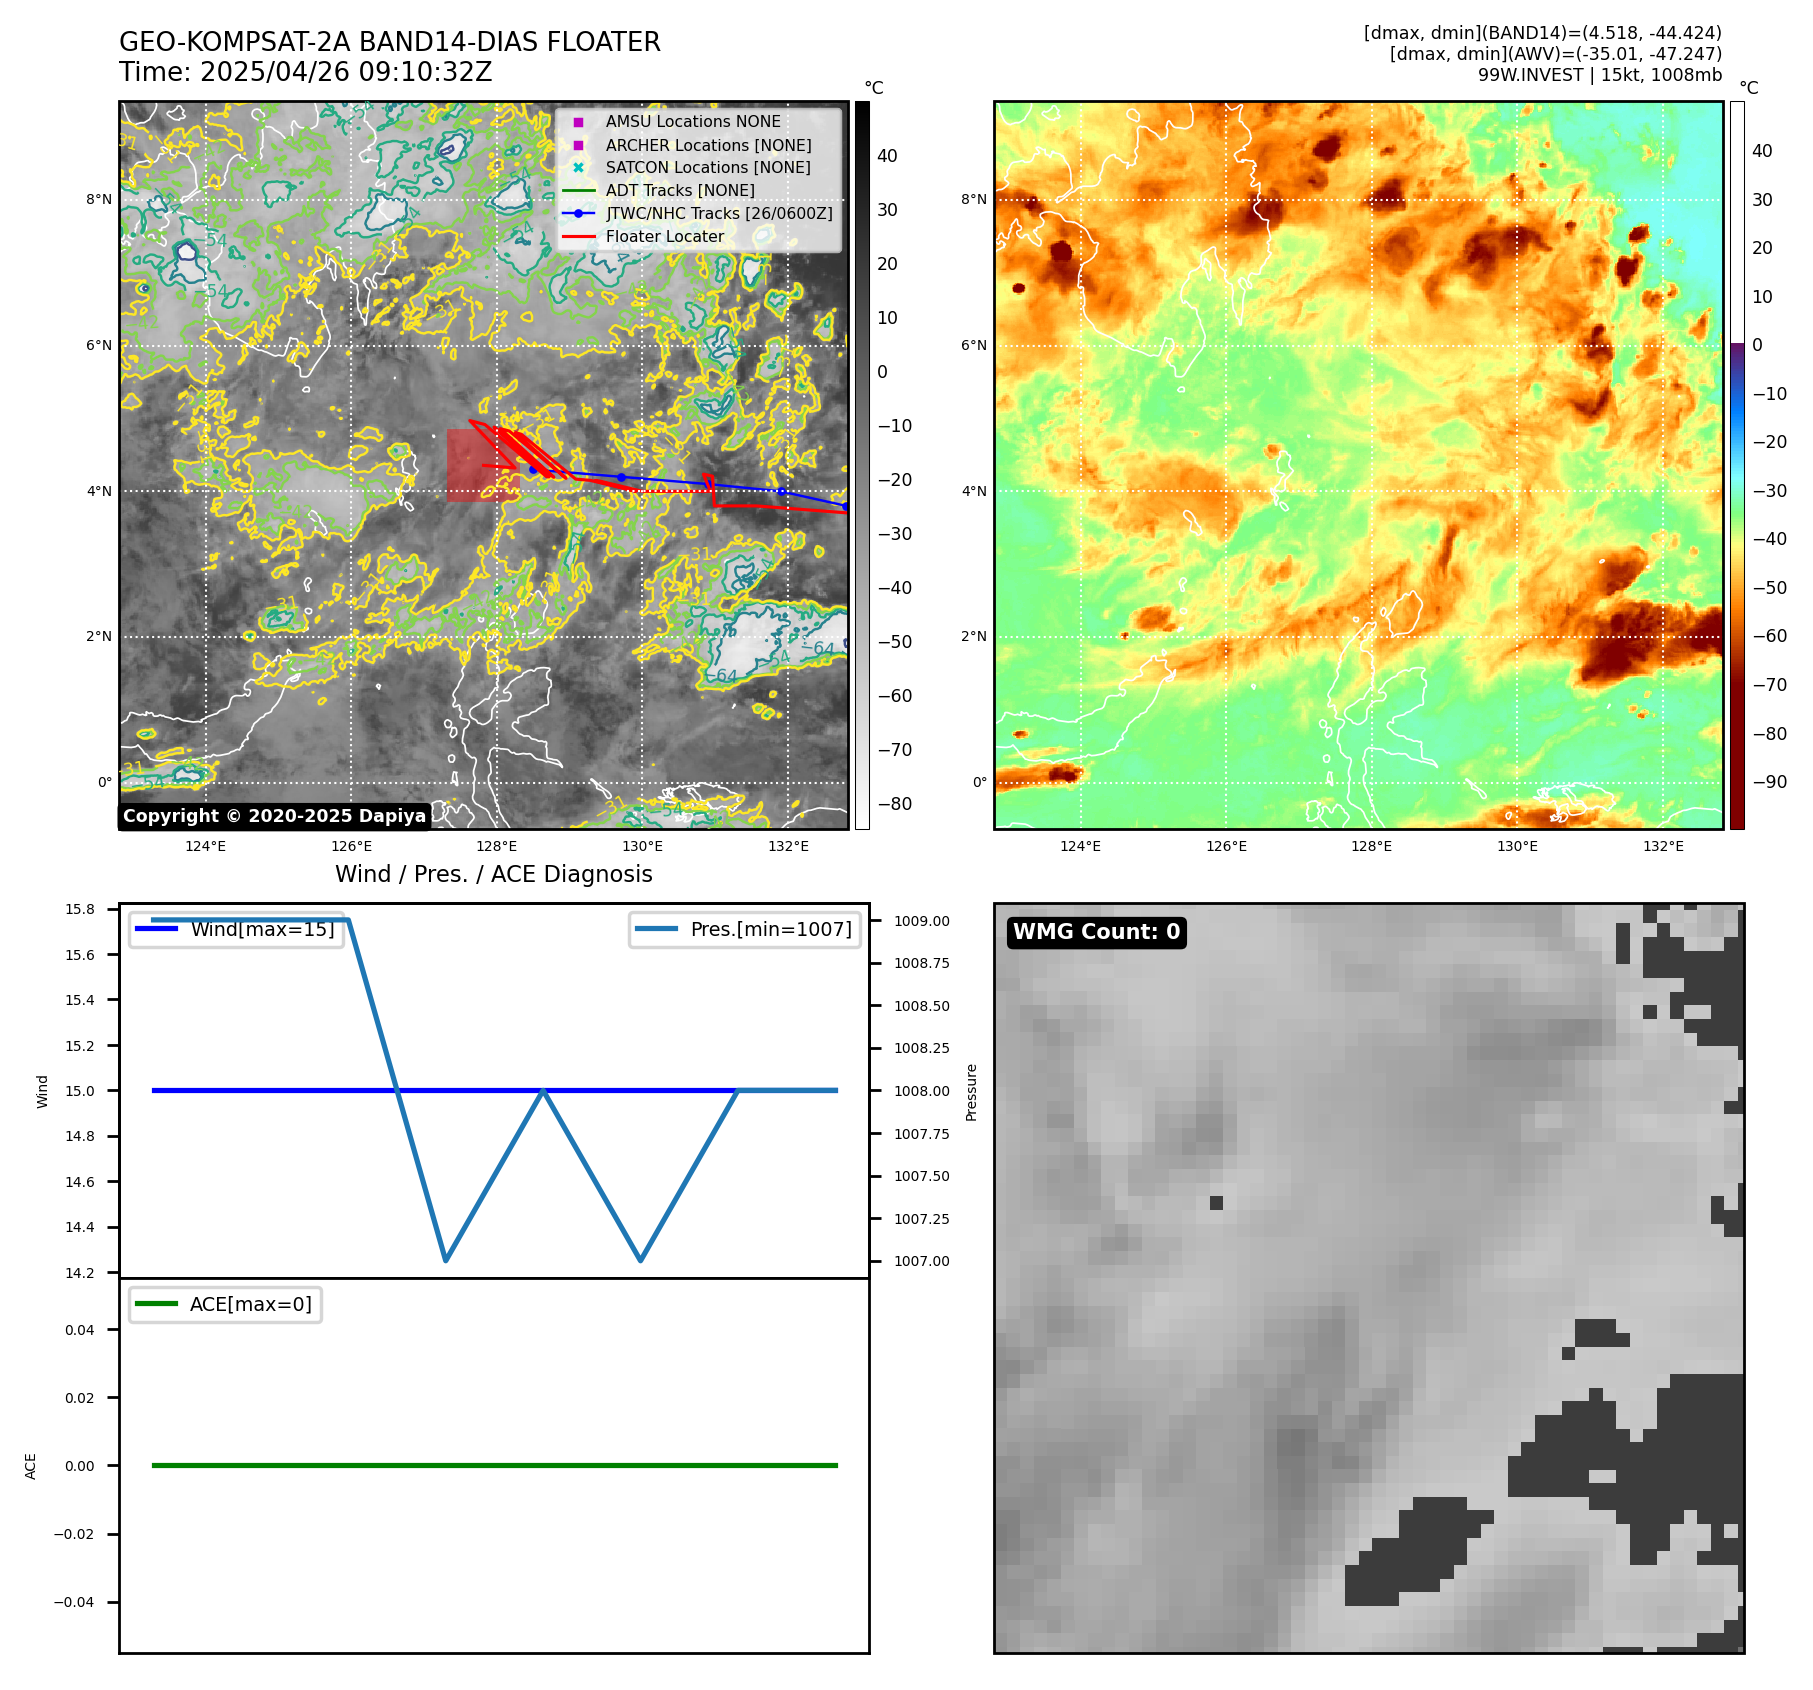Image resolution: width=1813 pixels, height=1690 pixels.
Task: Click the grayscale temperature colorbar
Action: (x=862, y=465)
